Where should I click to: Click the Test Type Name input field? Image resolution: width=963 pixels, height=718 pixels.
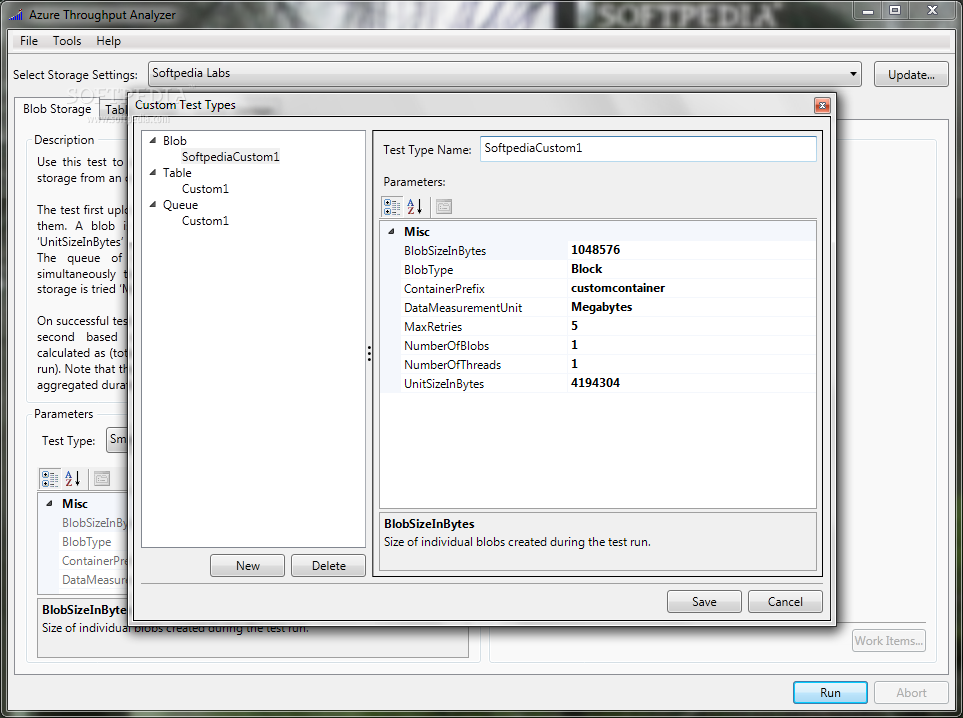pyautogui.click(x=649, y=149)
